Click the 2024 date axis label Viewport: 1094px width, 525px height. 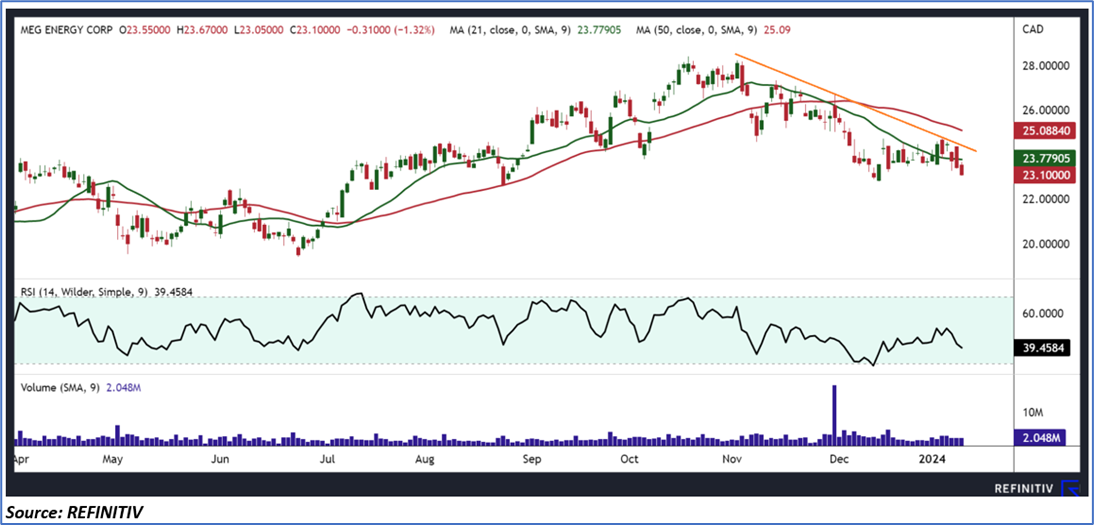[x=931, y=459]
